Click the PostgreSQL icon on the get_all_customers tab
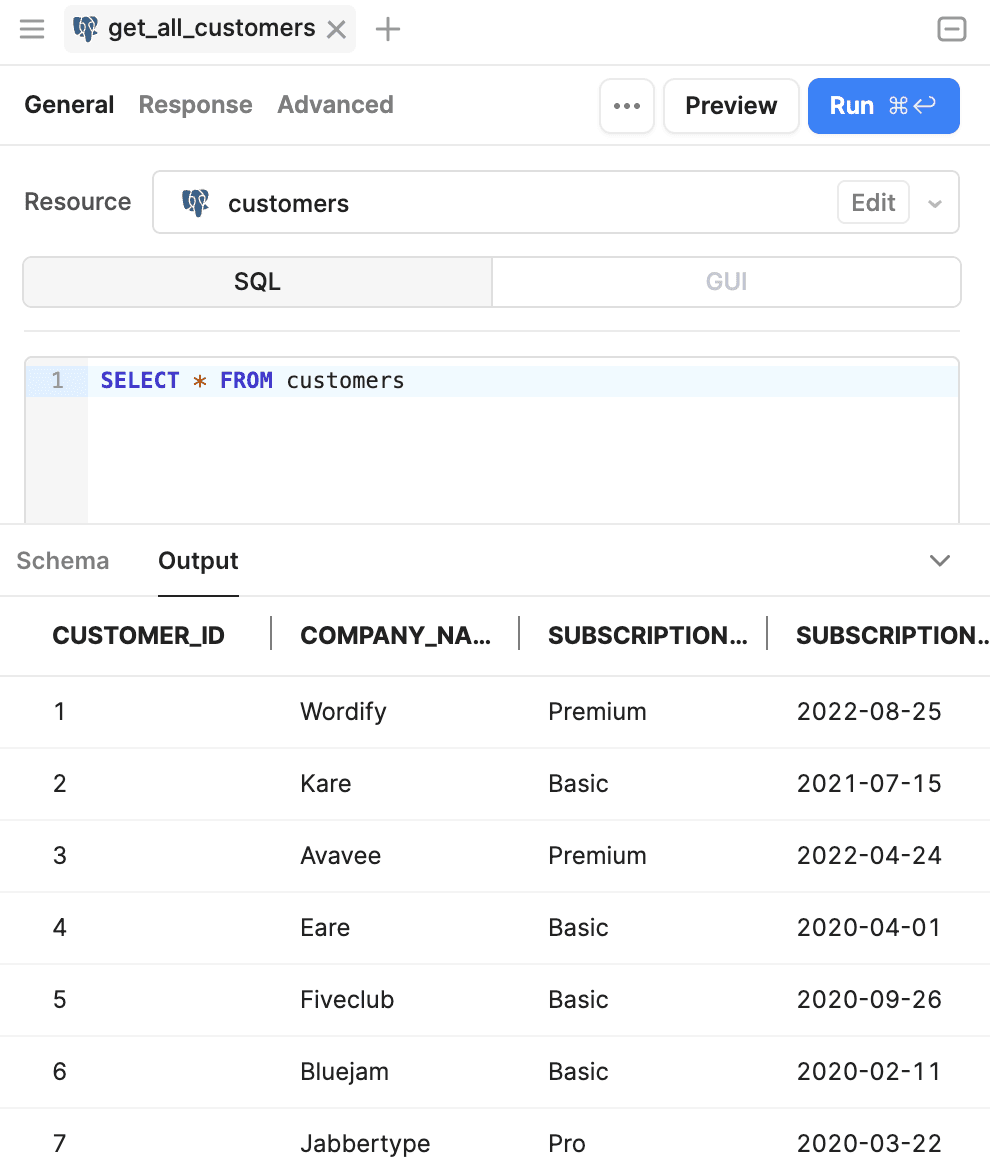The height and width of the screenshot is (1170, 990). (x=85, y=29)
